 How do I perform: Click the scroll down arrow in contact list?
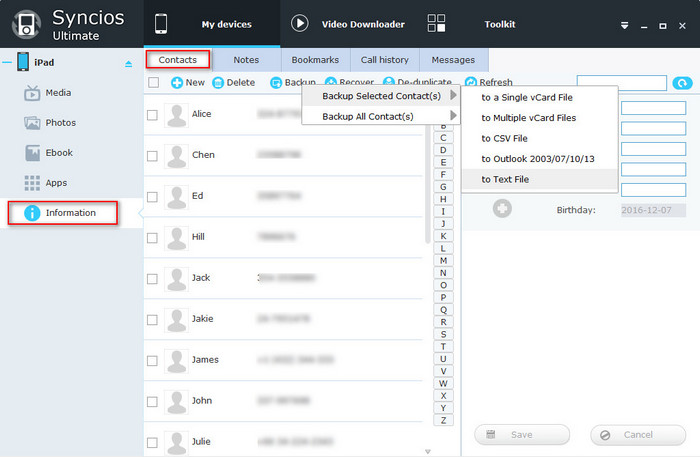tap(428, 452)
